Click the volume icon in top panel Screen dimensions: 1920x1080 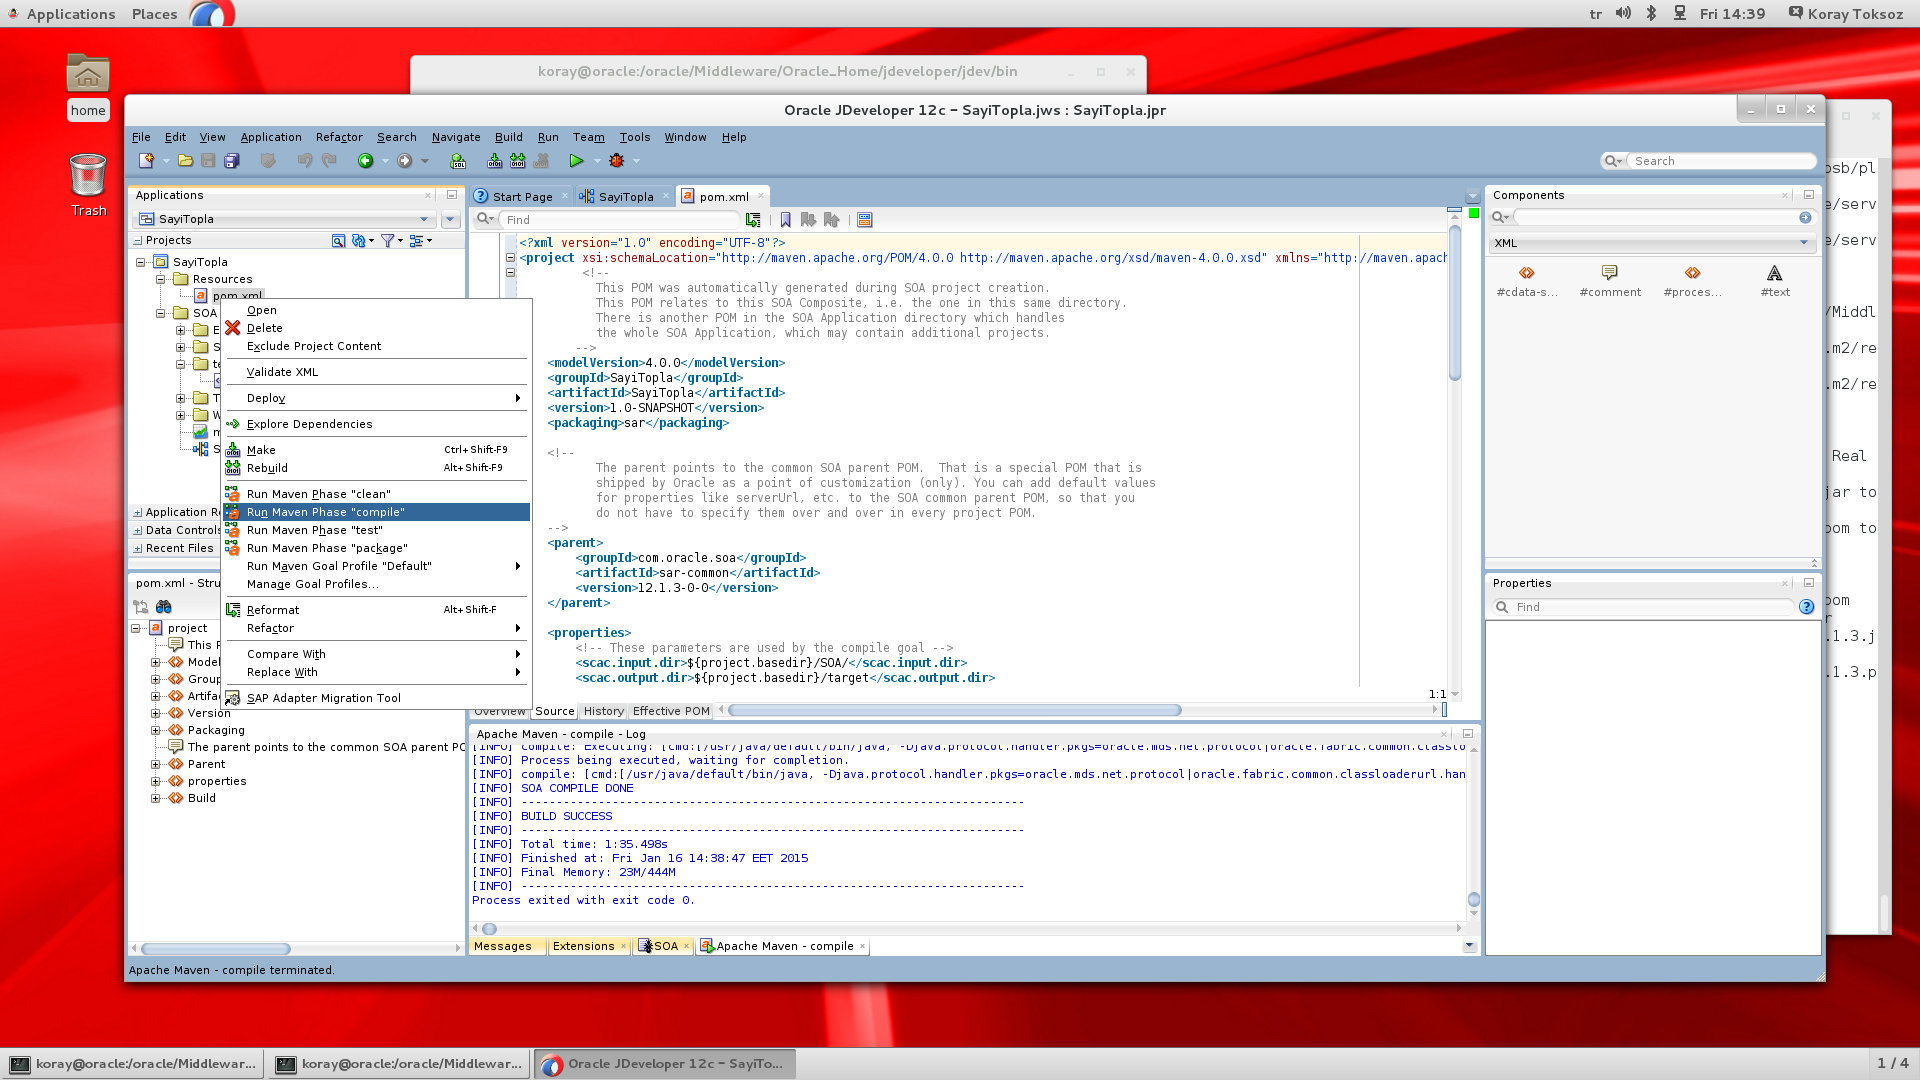1623,14
